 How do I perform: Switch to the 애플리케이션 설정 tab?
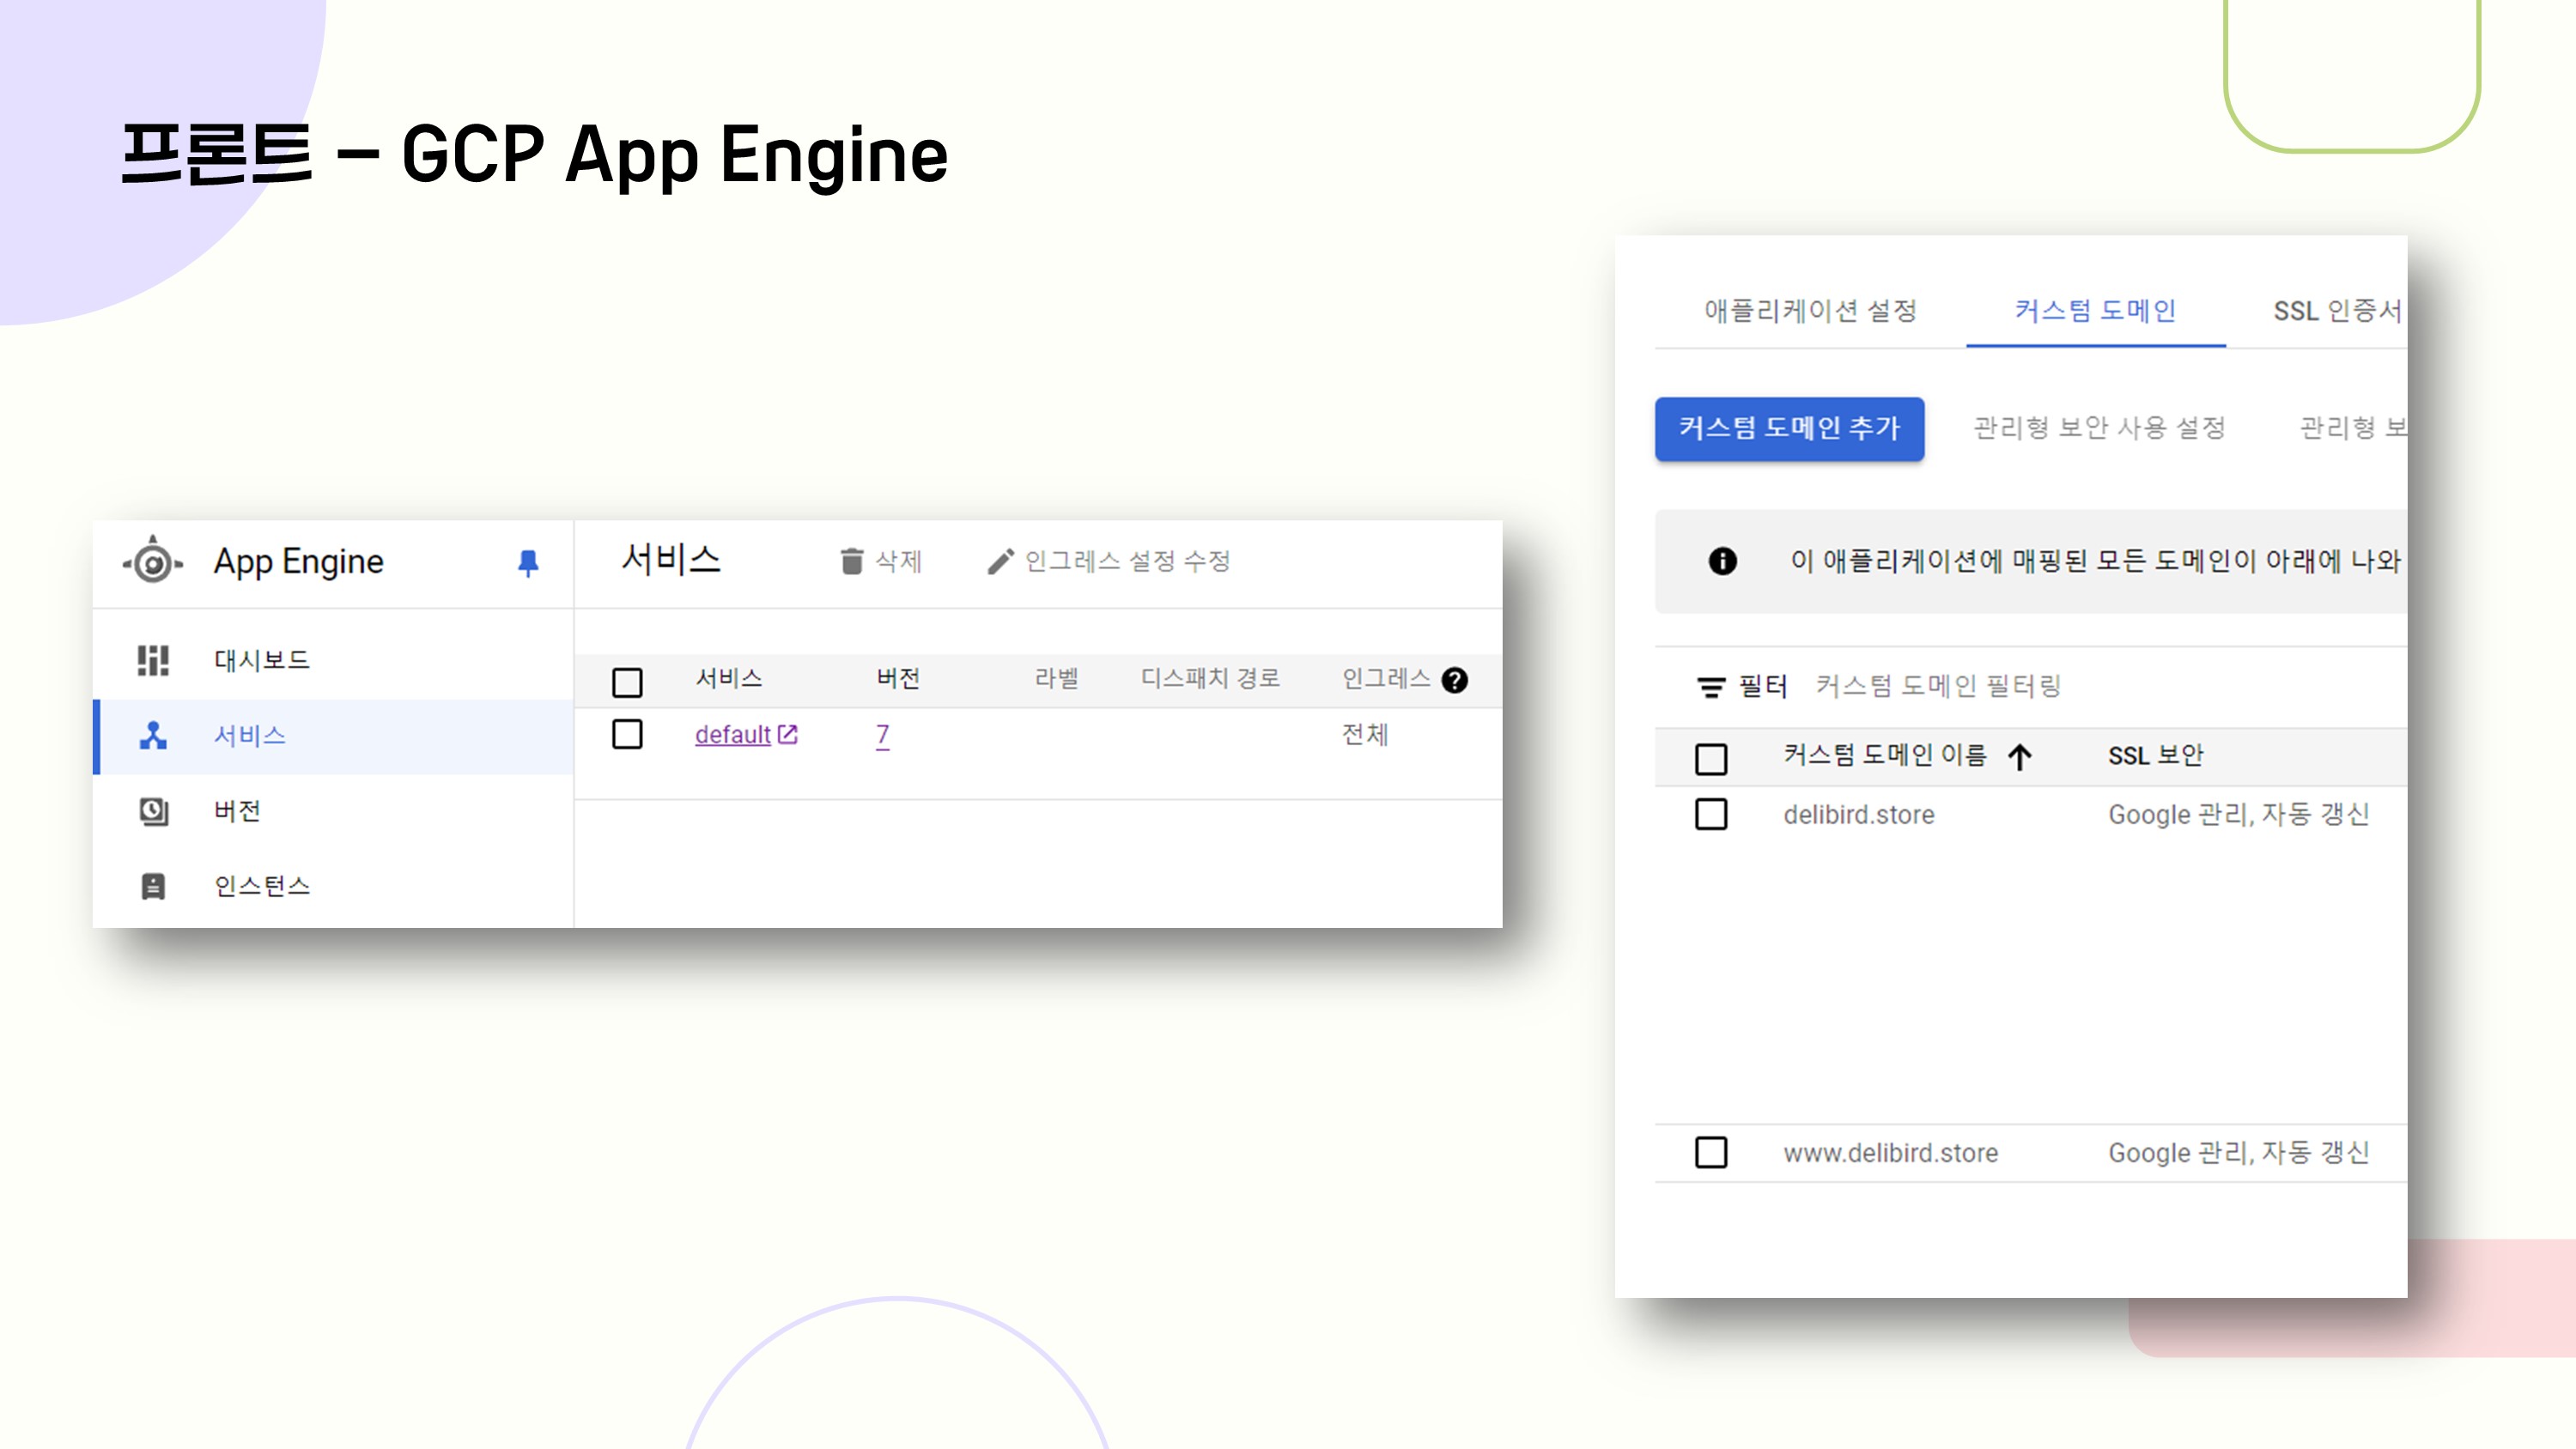[x=1810, y=311]
